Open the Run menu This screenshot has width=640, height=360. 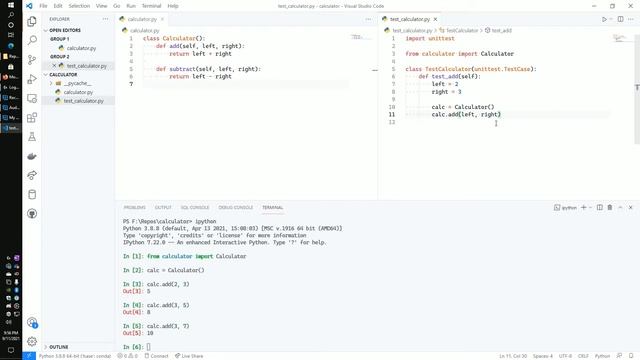click(131, 6)
